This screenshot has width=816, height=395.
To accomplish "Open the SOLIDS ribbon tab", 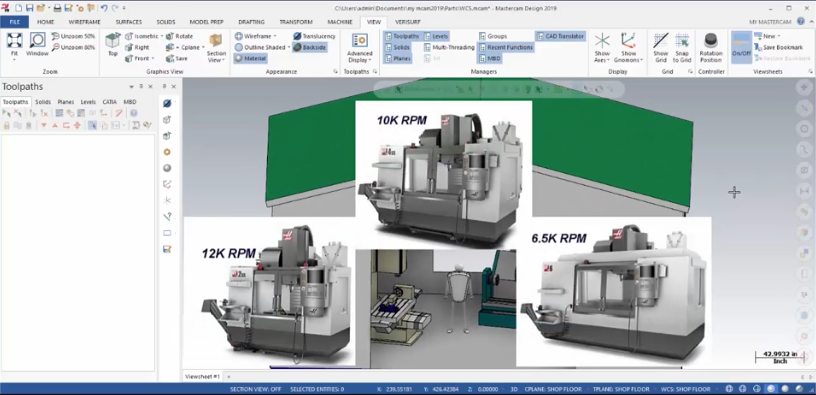I will click(165, 22).
